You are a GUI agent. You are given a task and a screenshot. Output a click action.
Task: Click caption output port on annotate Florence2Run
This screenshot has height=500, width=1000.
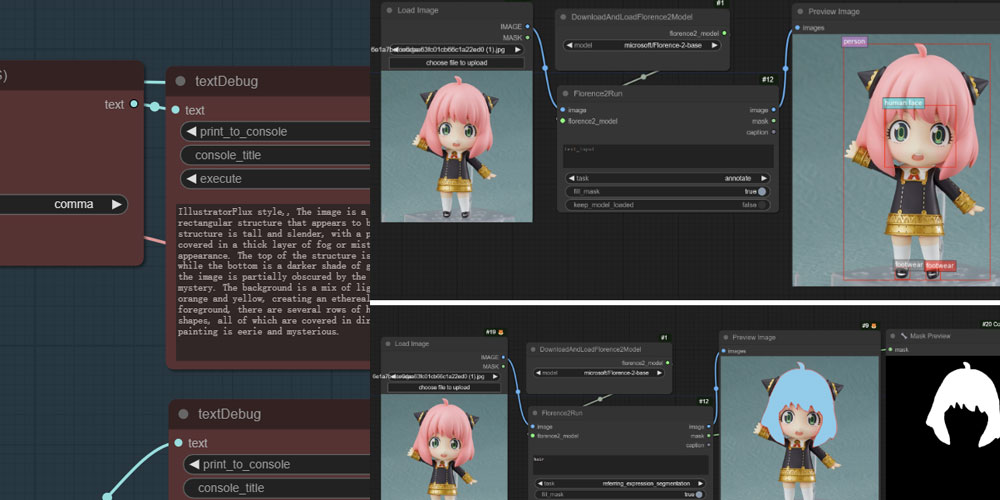[x=774, y=132]
